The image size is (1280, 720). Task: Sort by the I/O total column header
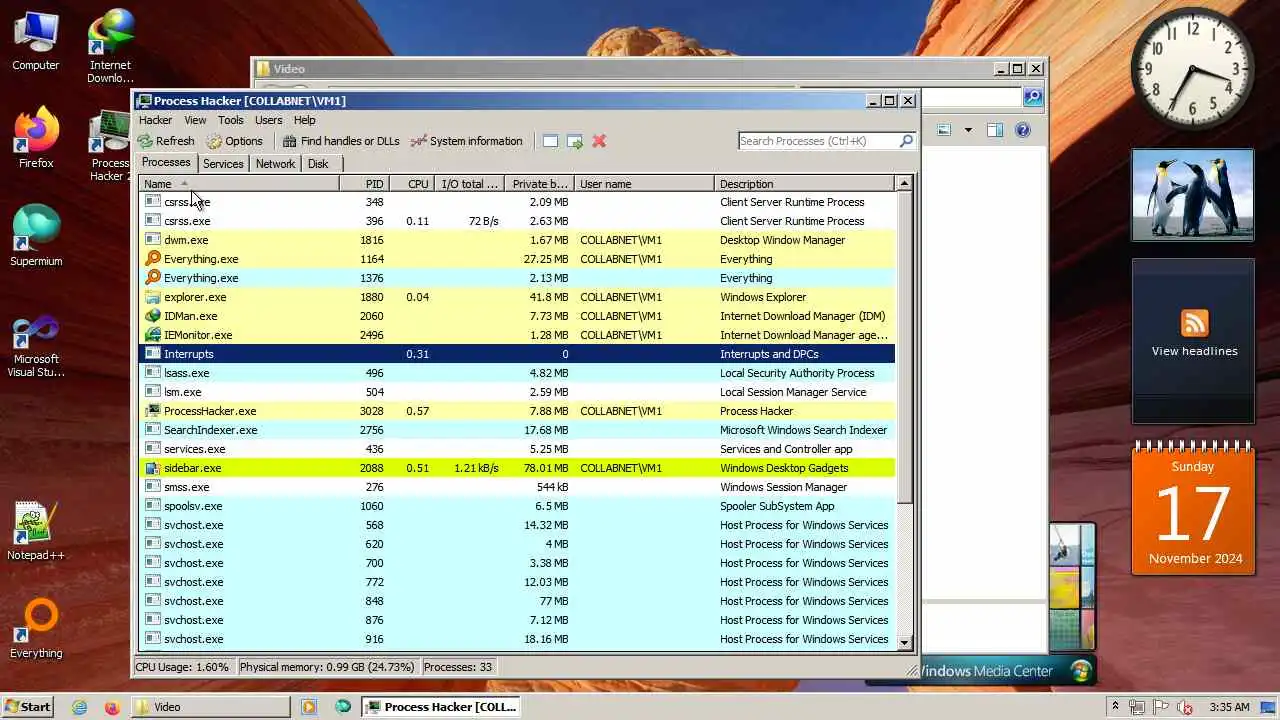[x=469, y=184]
